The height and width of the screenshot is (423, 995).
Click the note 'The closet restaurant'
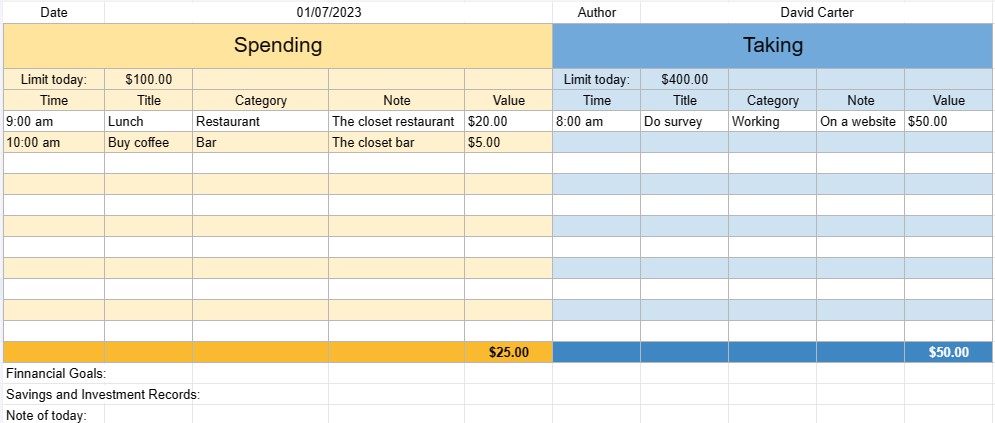(396, 121)
